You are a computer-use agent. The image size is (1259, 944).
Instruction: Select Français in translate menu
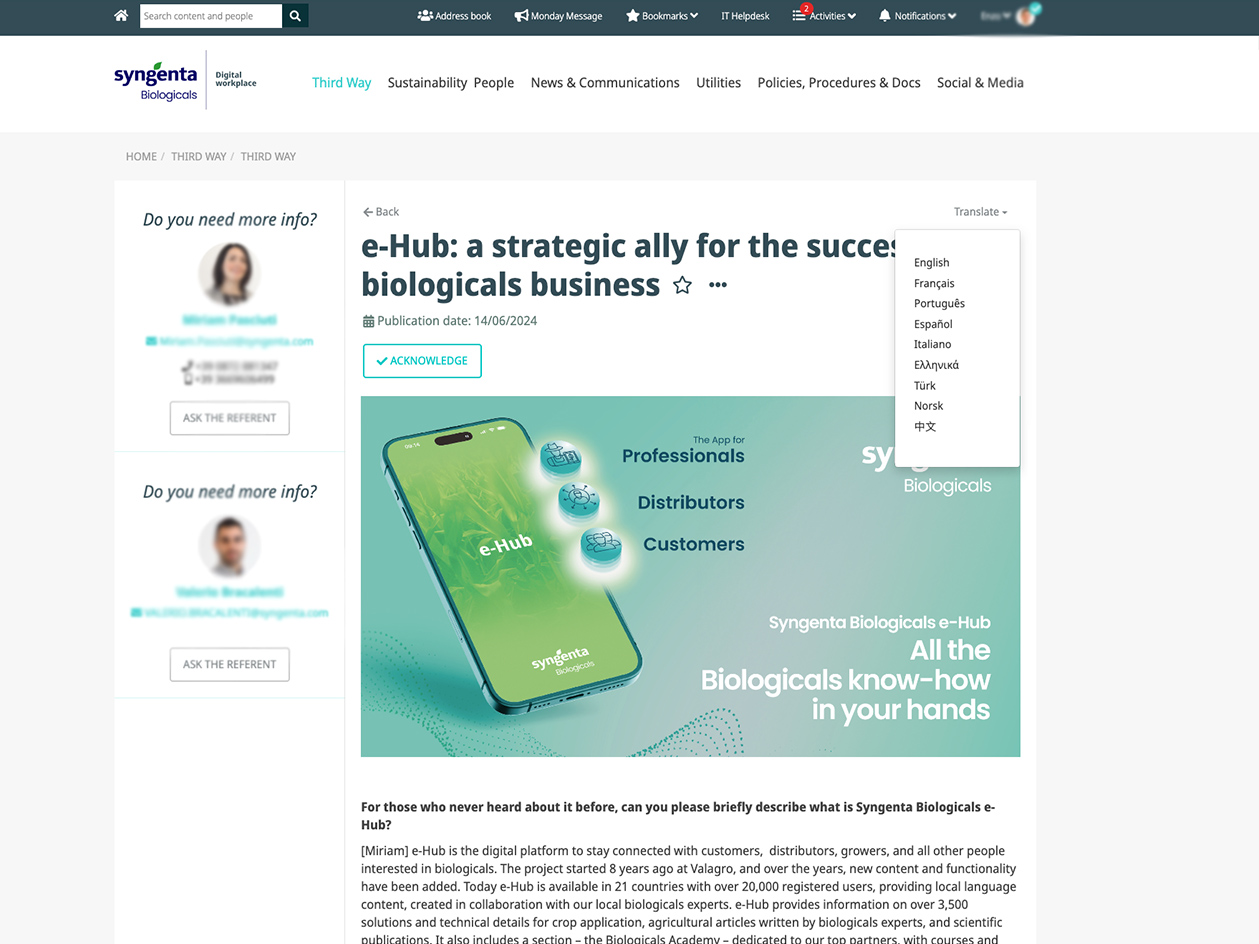pos(934,283)
